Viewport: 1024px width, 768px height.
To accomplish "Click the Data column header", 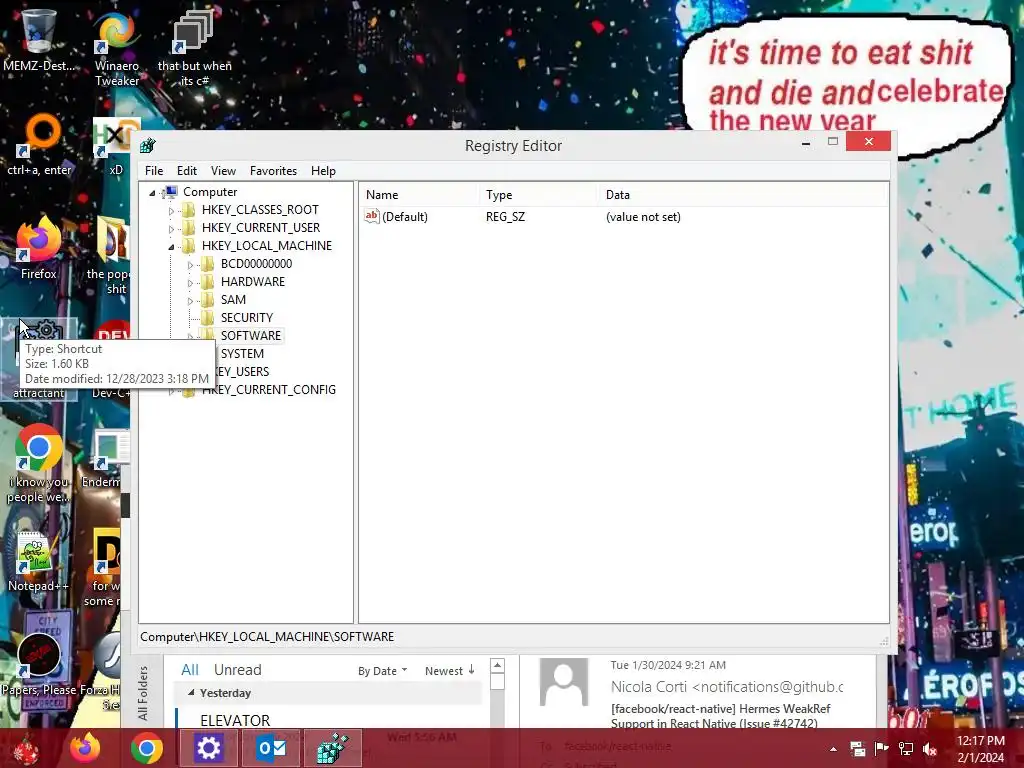I will (x=743, y=195).
